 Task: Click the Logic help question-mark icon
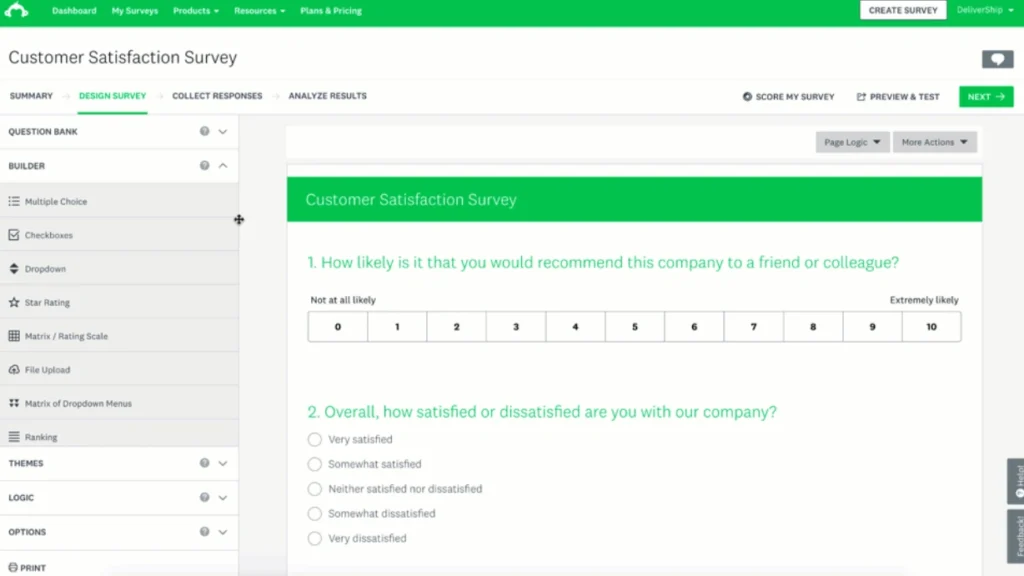204,498
